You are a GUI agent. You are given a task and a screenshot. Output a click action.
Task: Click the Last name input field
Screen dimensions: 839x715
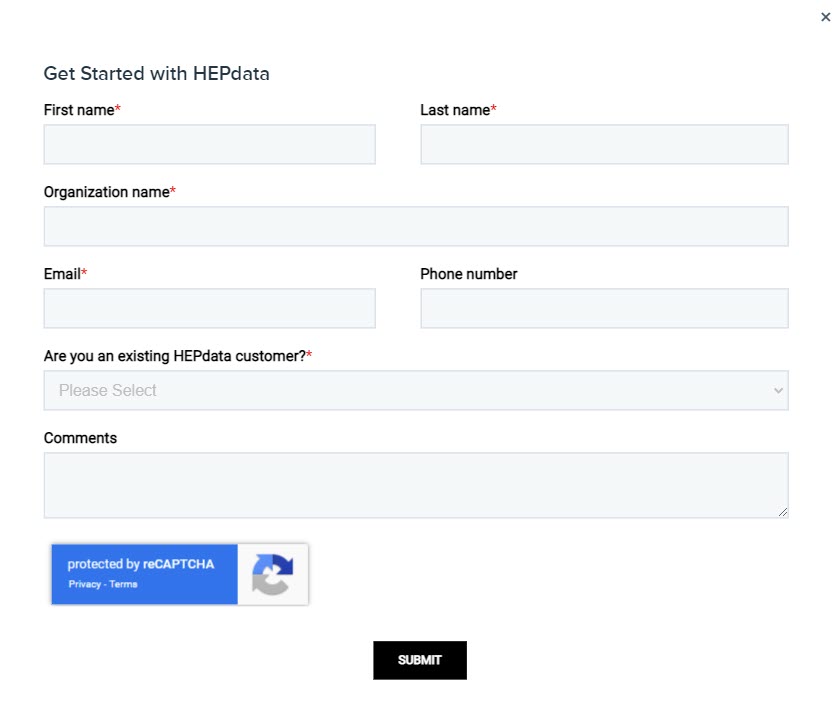[x=604, y=144]
